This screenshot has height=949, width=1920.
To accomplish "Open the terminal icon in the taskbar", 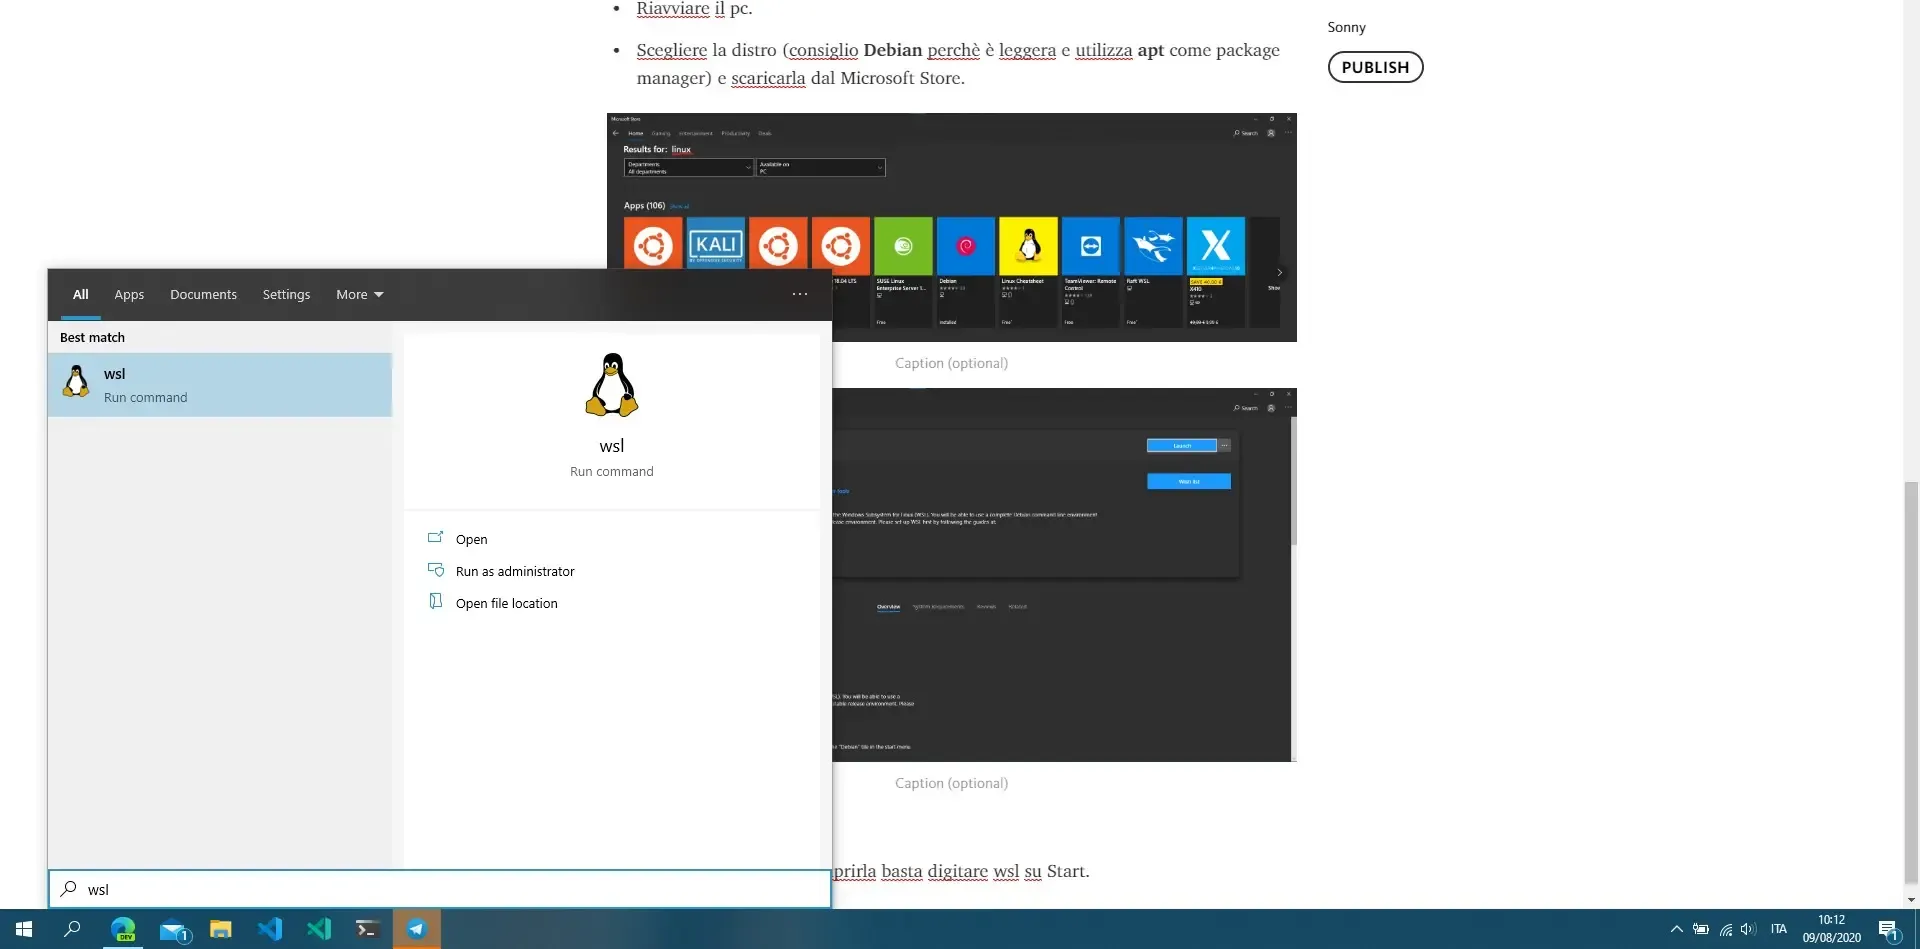I will click(367, 929).
